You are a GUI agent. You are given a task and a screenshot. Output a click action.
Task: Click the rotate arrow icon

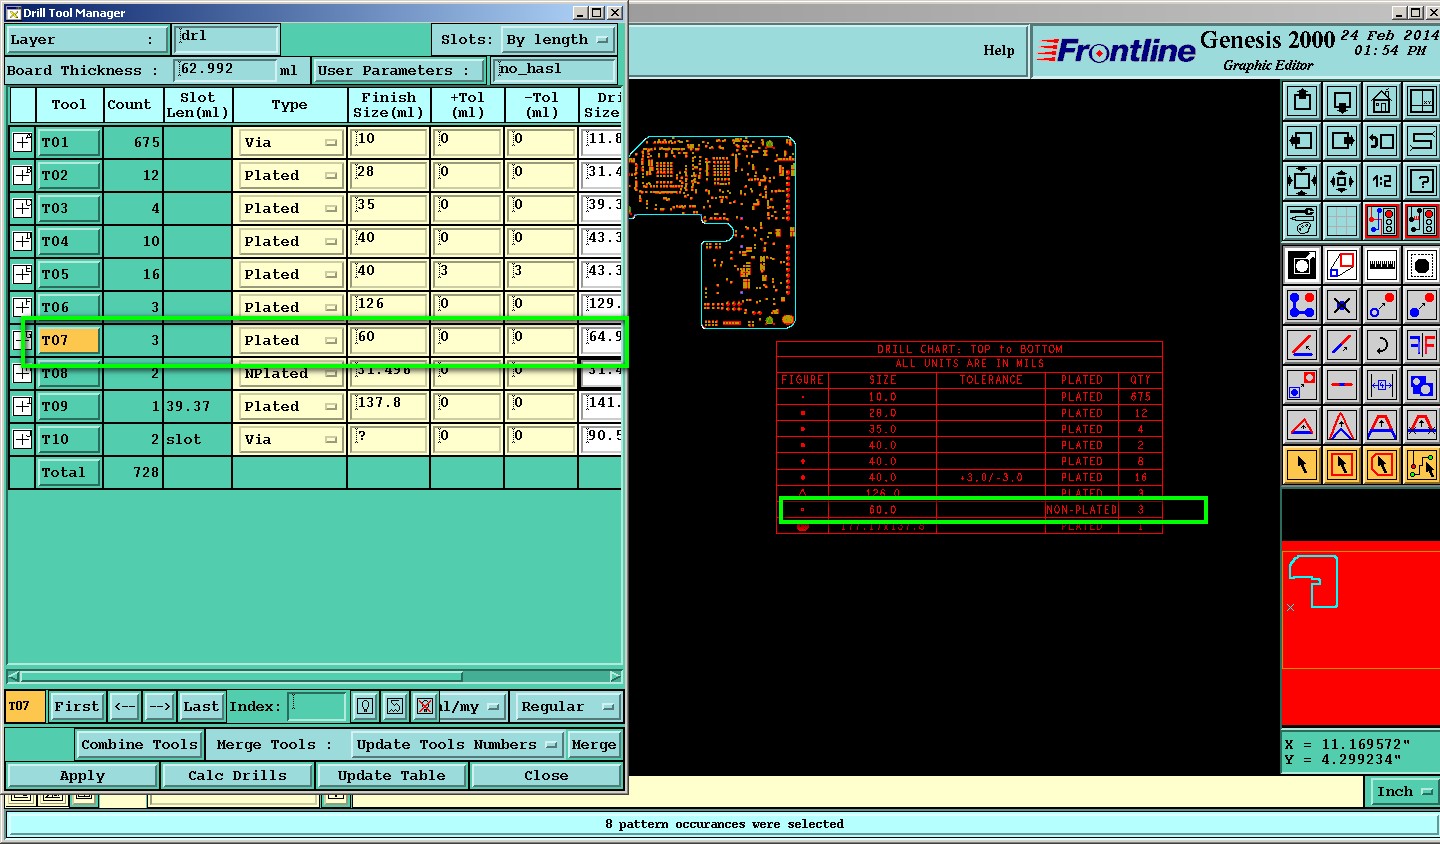tap(1381, 345)
